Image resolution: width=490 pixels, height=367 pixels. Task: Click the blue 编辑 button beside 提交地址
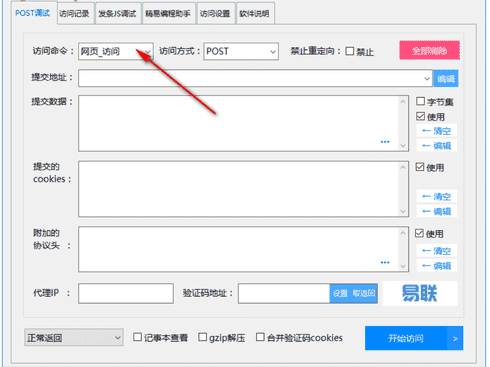[446, 79]
